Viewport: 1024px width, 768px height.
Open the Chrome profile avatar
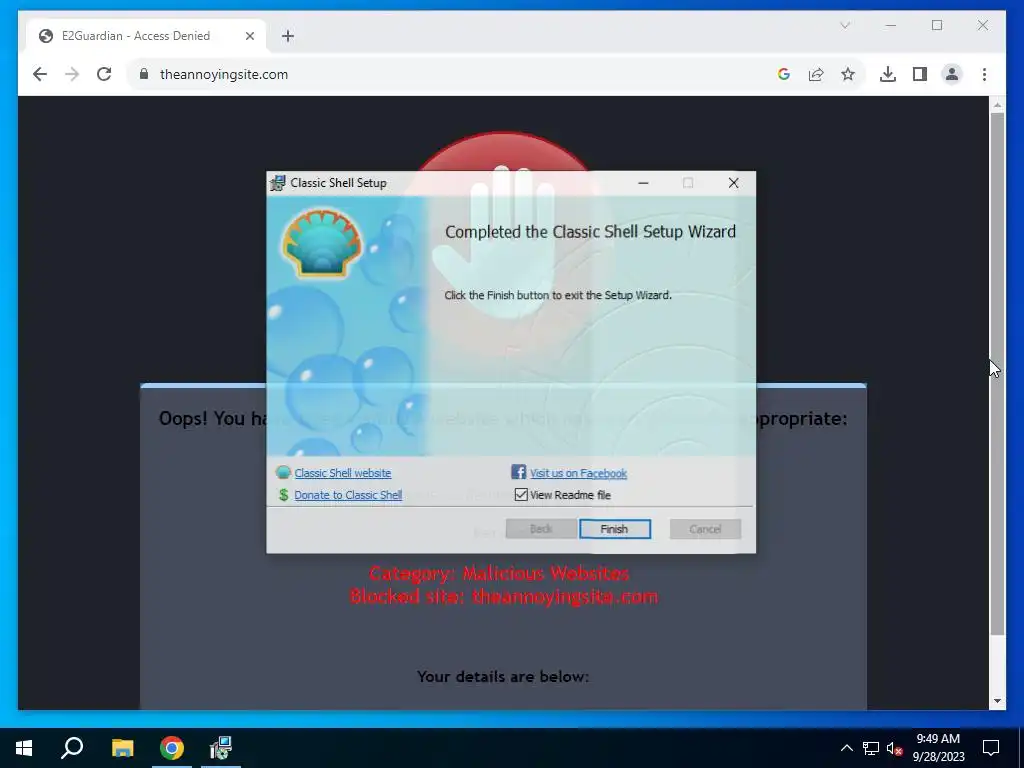(952, 74)
